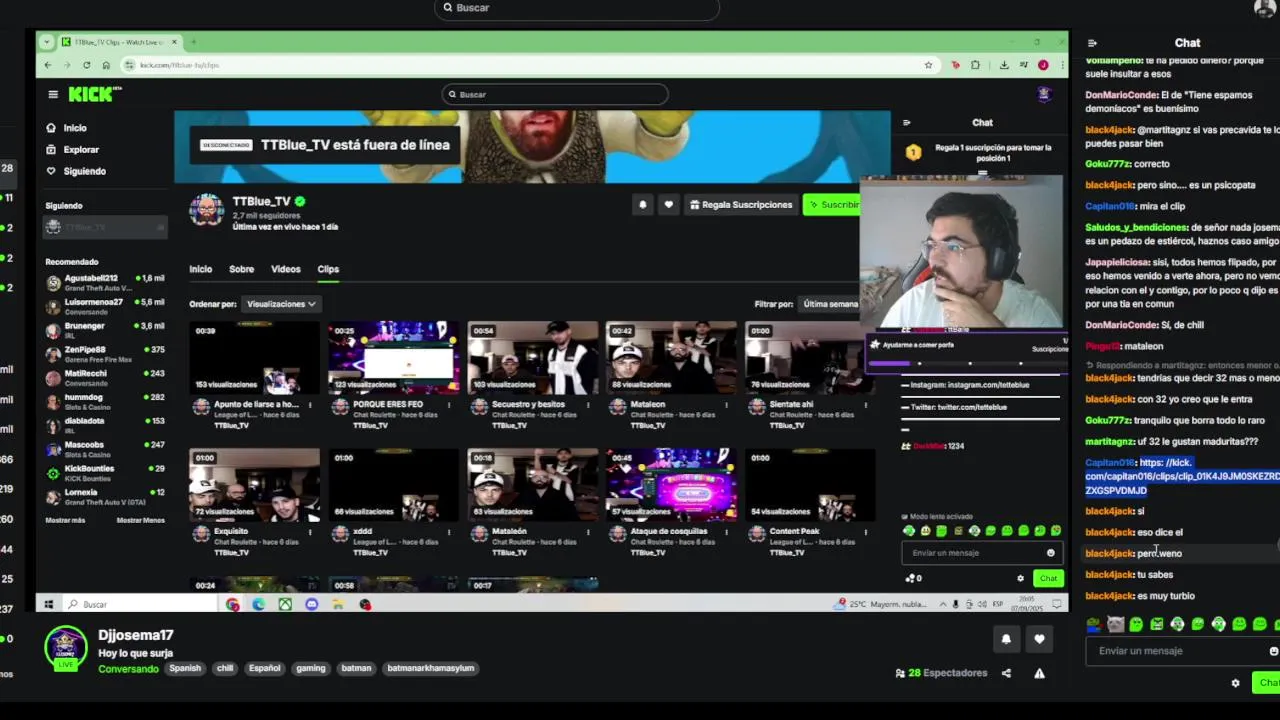This screenshot has width=1280, height=720.
Task: Open options menu for Exquisito clip
Action: [310, 532]
